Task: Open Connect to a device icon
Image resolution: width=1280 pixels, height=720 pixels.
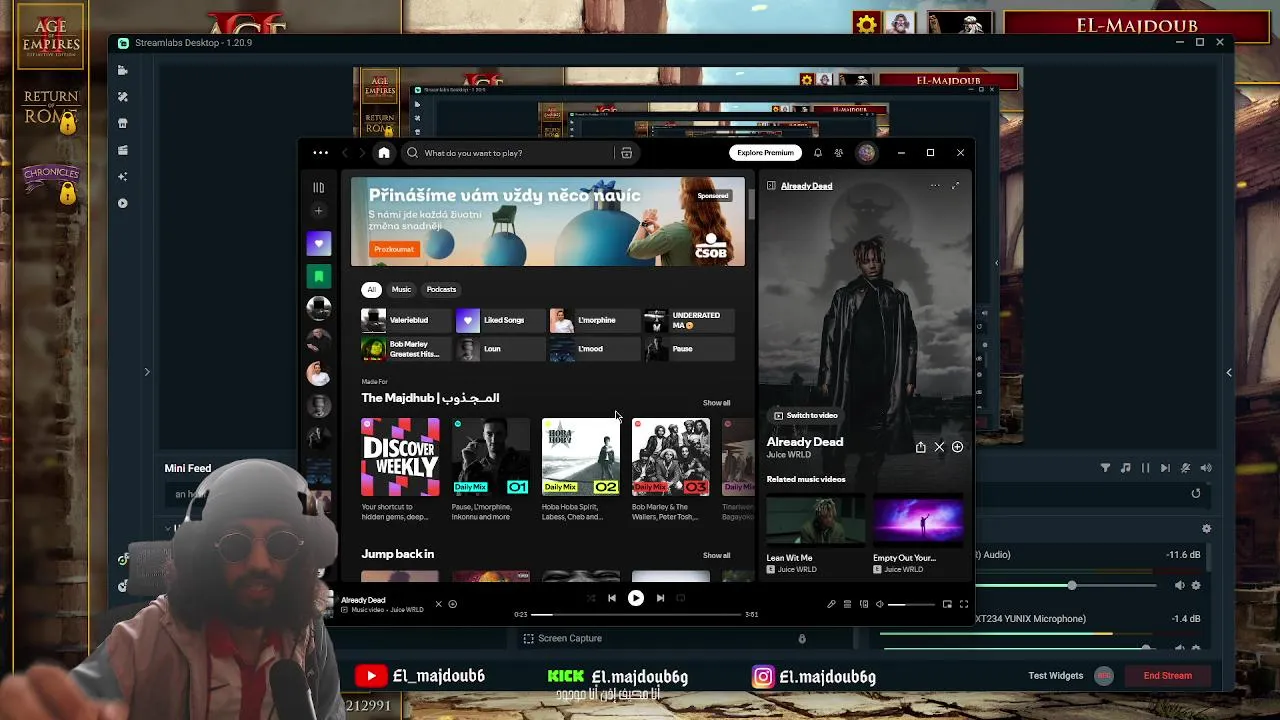Action: point(864,604)
